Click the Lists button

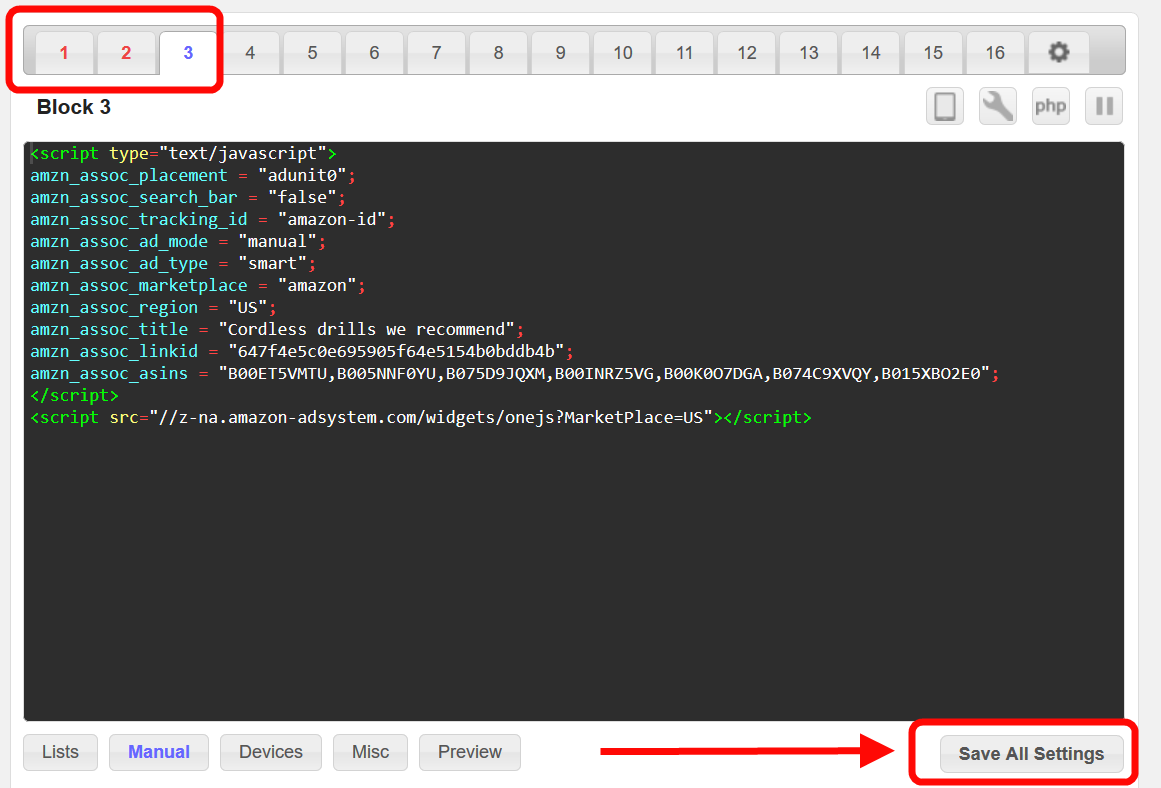coord(61,752)
